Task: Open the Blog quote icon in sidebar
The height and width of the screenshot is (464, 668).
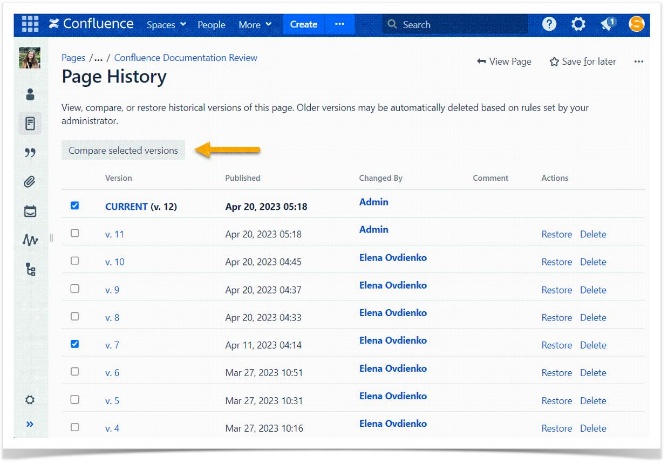Action: [30, 153]
